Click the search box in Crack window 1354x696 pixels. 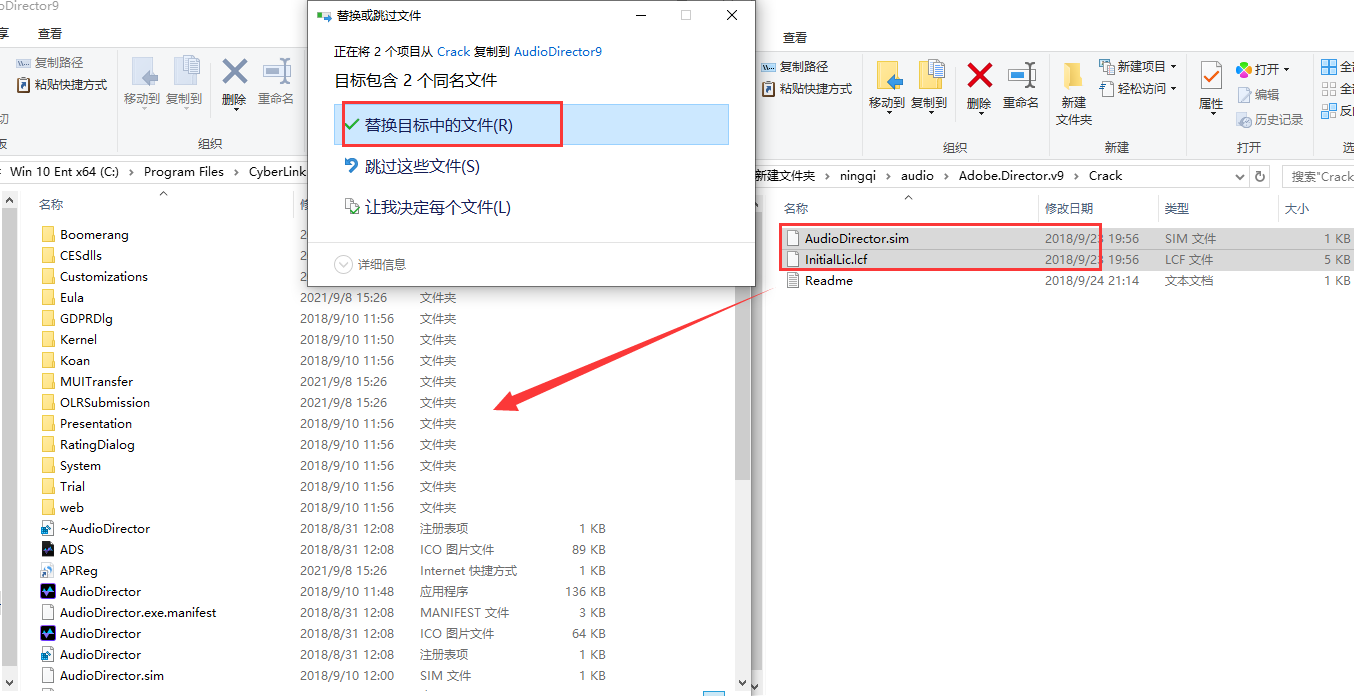[x=1318, y=176]
